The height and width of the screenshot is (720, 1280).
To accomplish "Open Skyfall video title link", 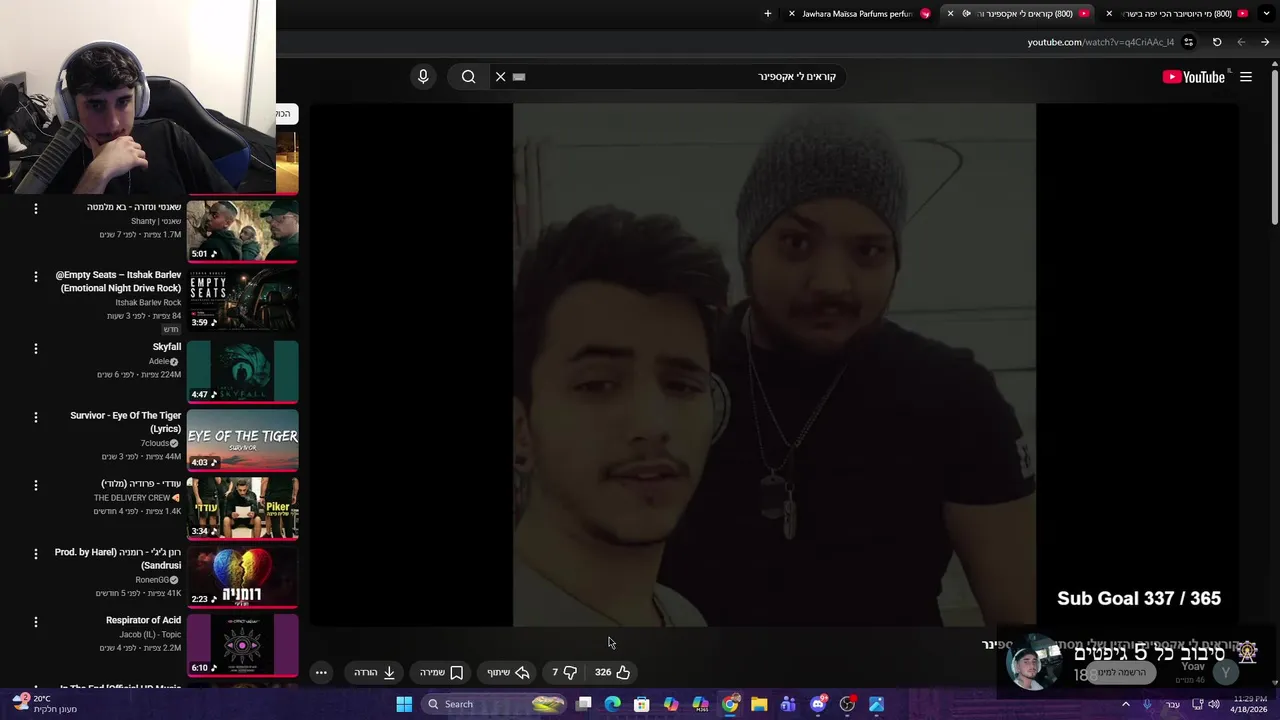I will [x=166, y=347].
